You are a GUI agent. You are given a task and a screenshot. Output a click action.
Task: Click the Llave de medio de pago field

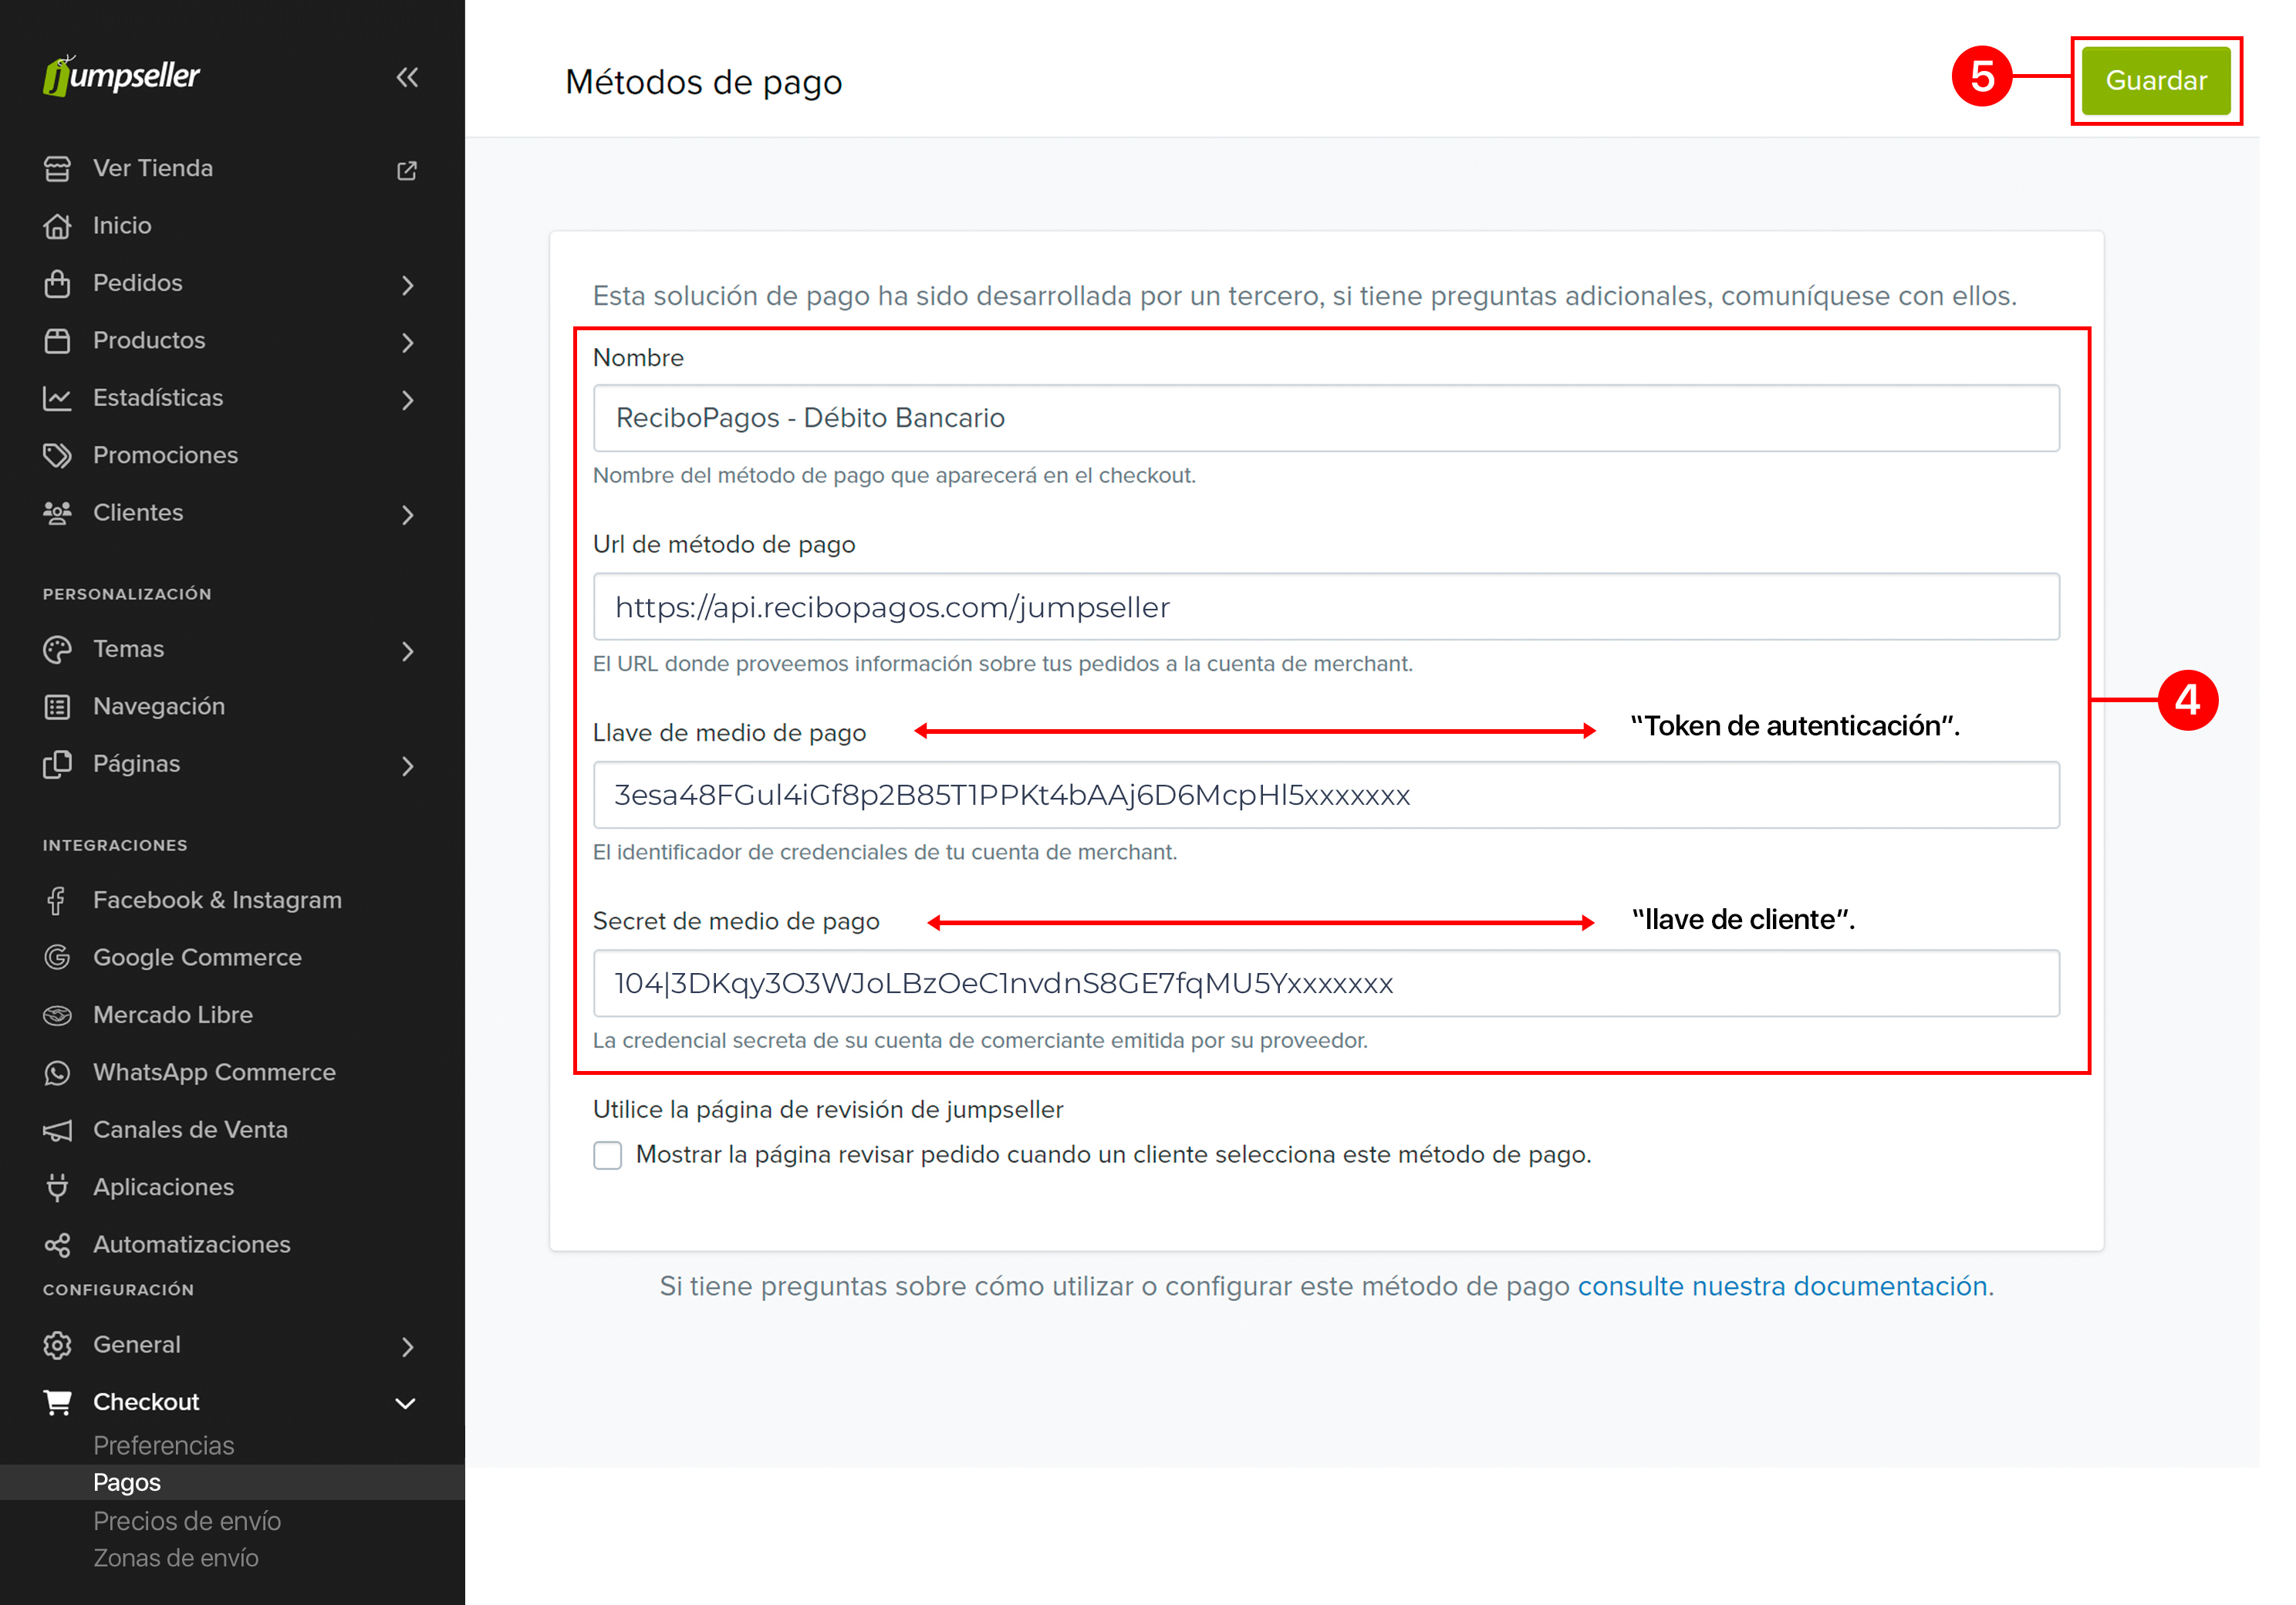click(x=1326, y=795)
